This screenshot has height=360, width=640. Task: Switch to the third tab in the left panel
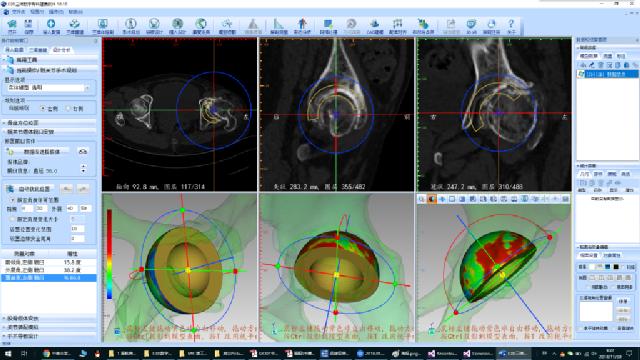(62, 50)
